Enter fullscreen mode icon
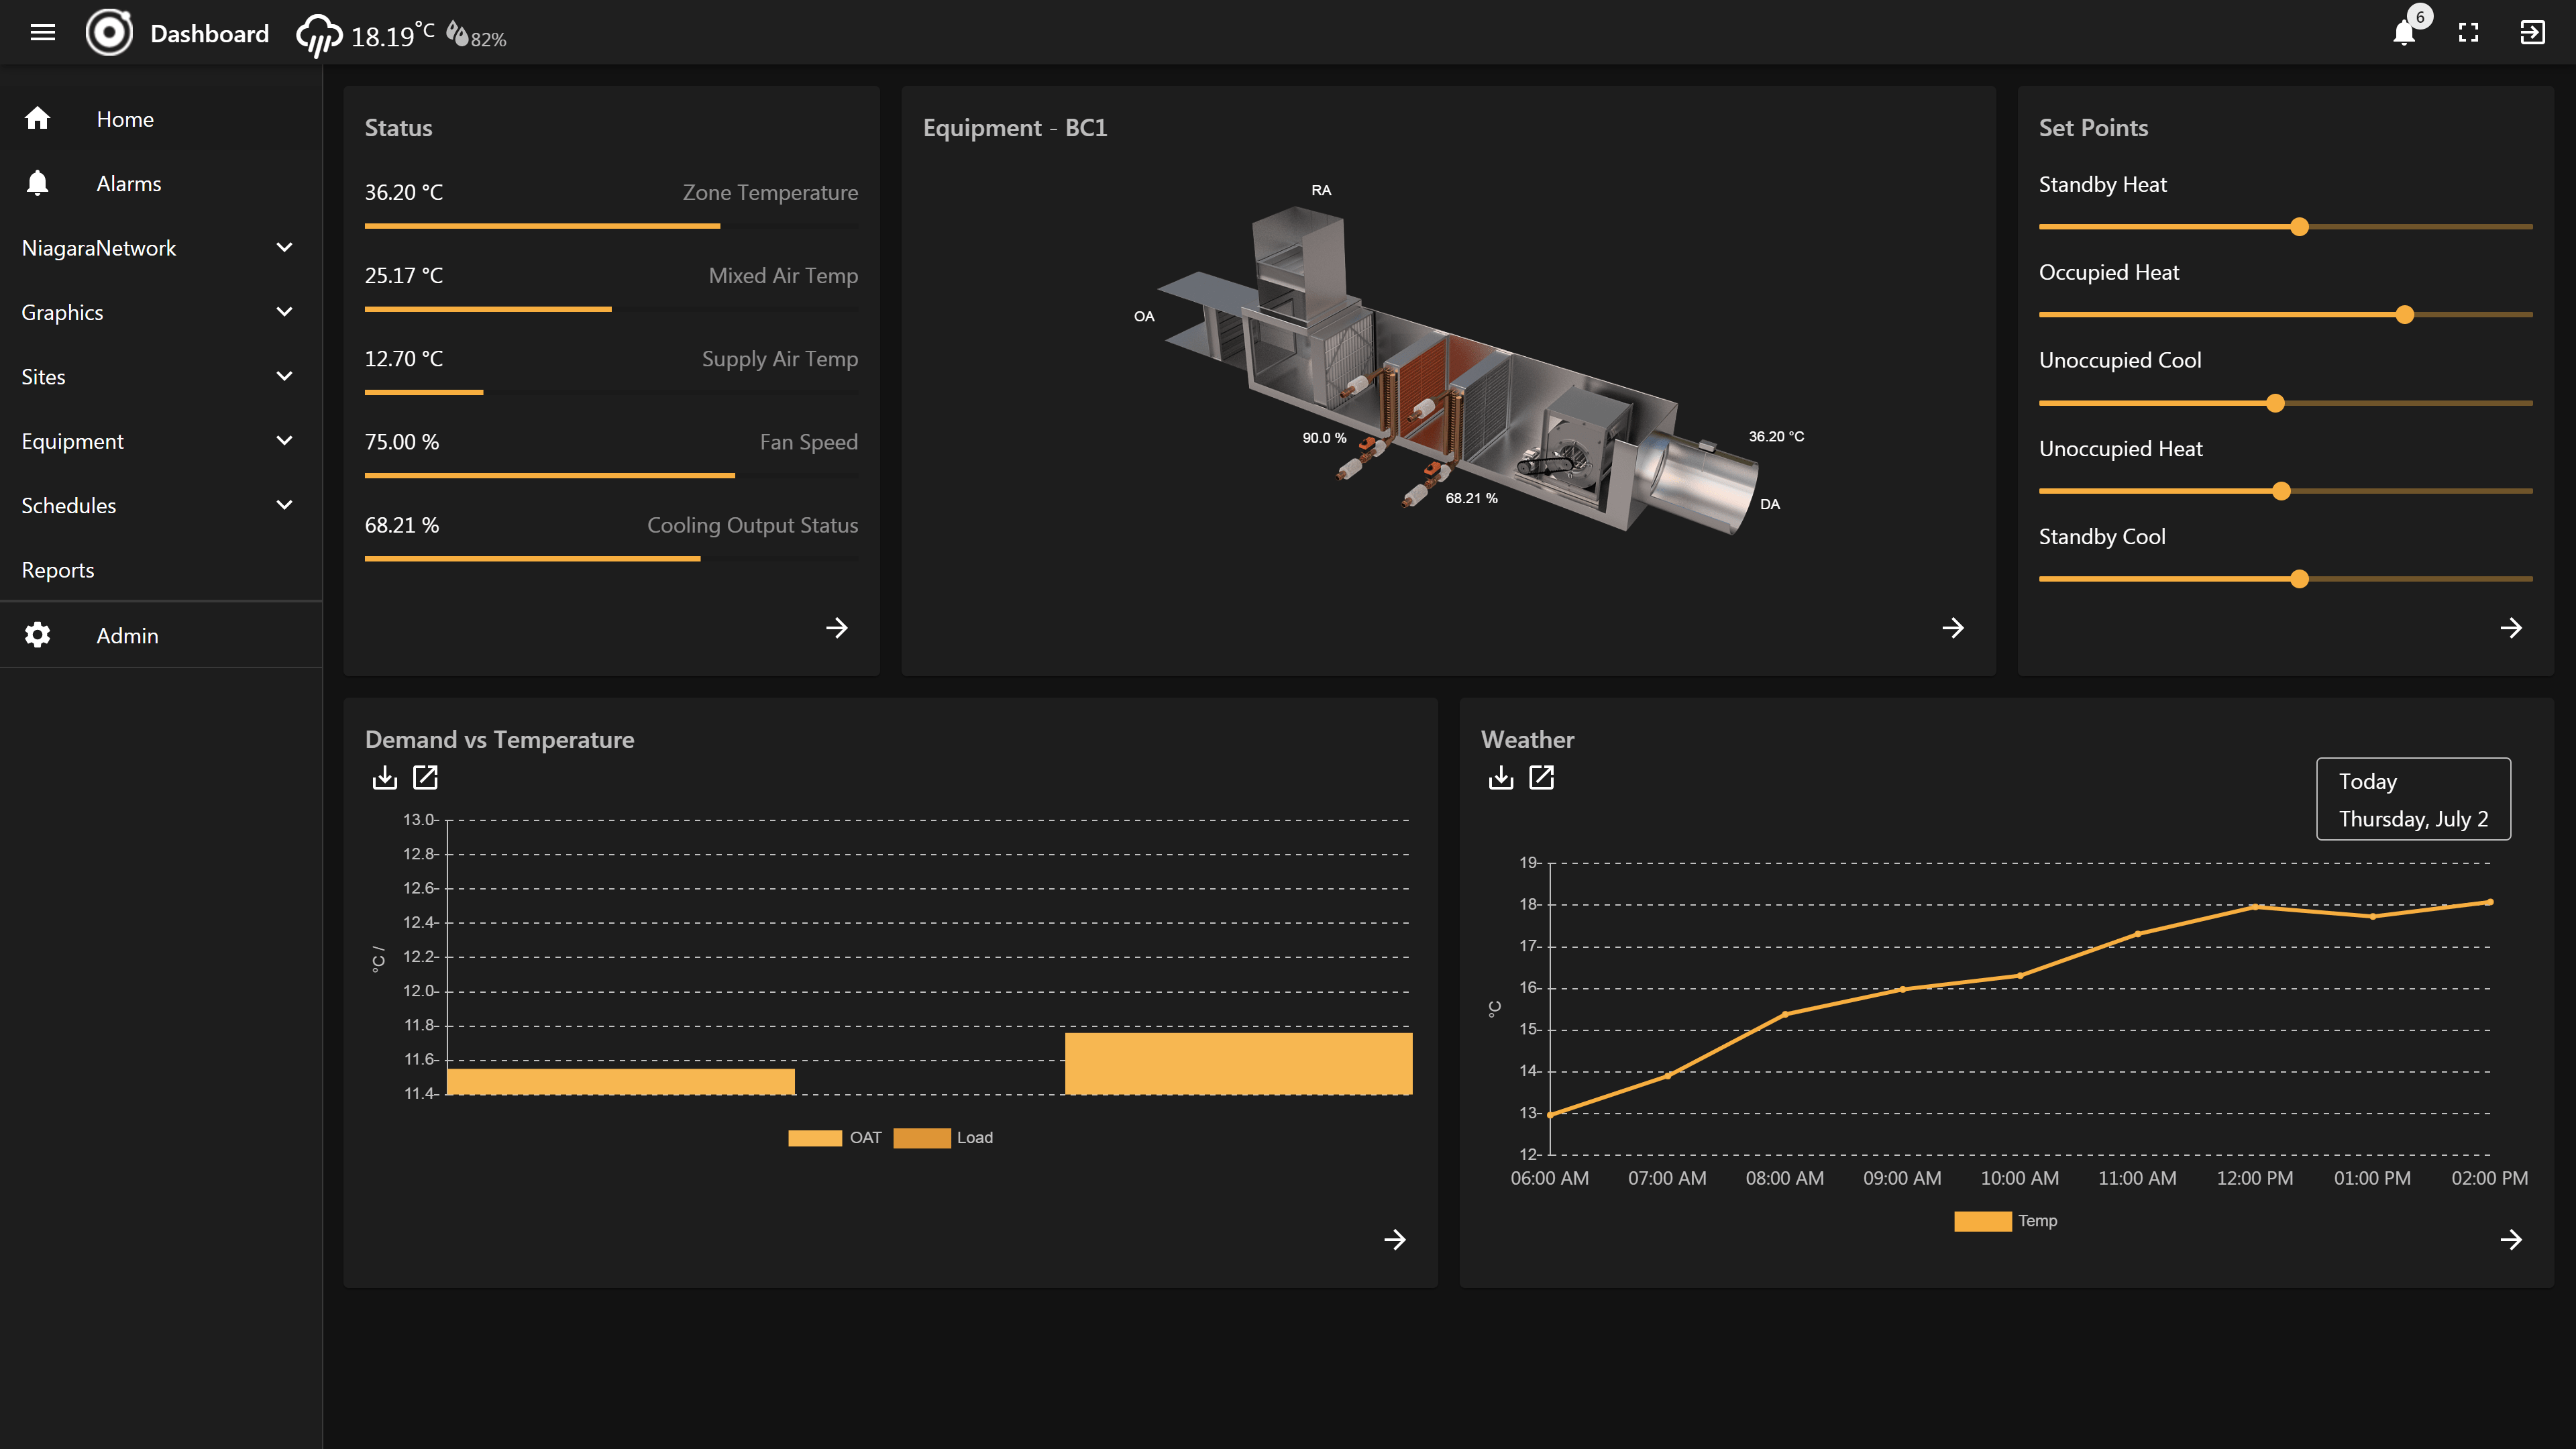 2469,33
